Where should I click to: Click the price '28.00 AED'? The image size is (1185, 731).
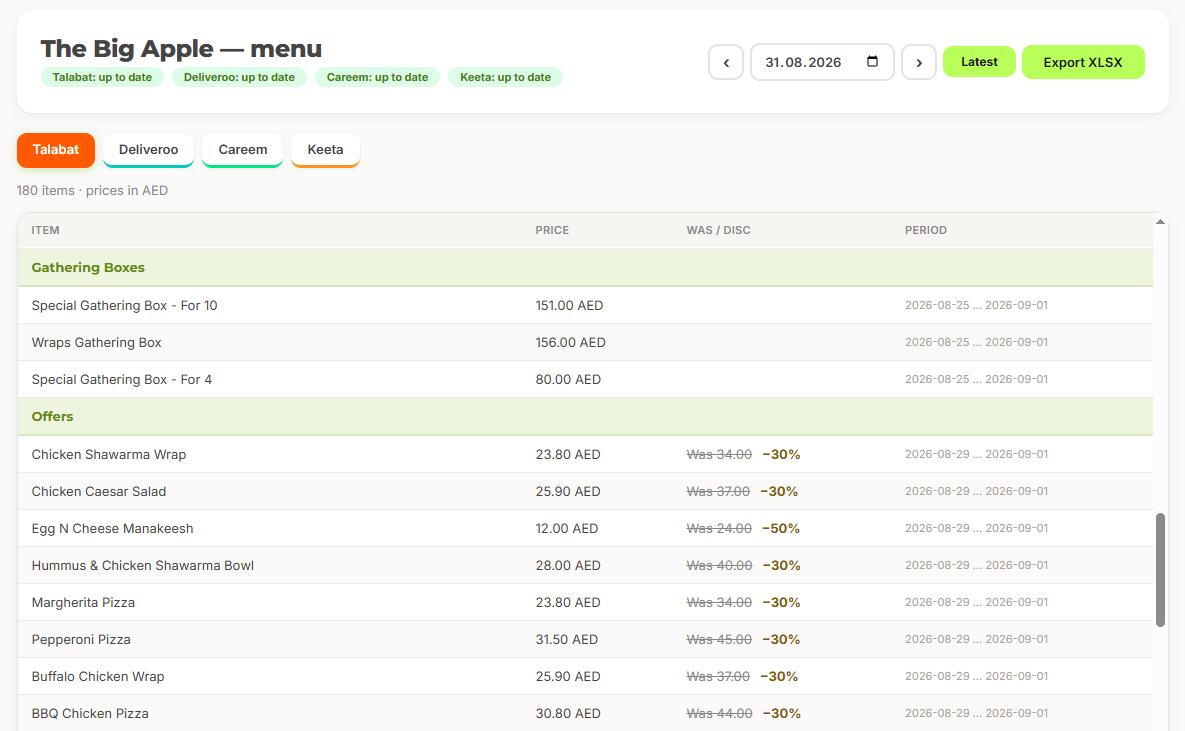pos(568,565)
